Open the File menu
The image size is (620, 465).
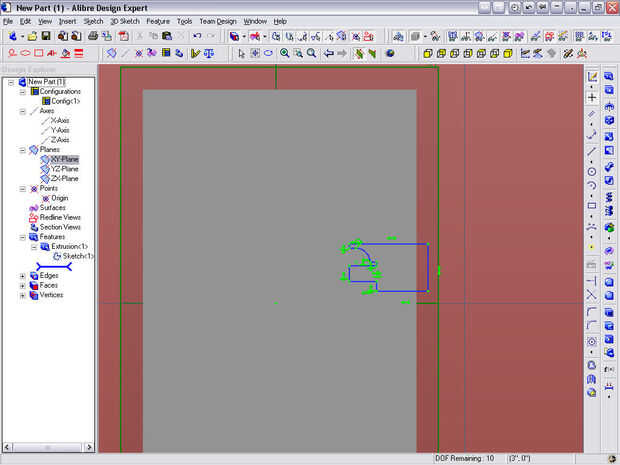[8, 21]
